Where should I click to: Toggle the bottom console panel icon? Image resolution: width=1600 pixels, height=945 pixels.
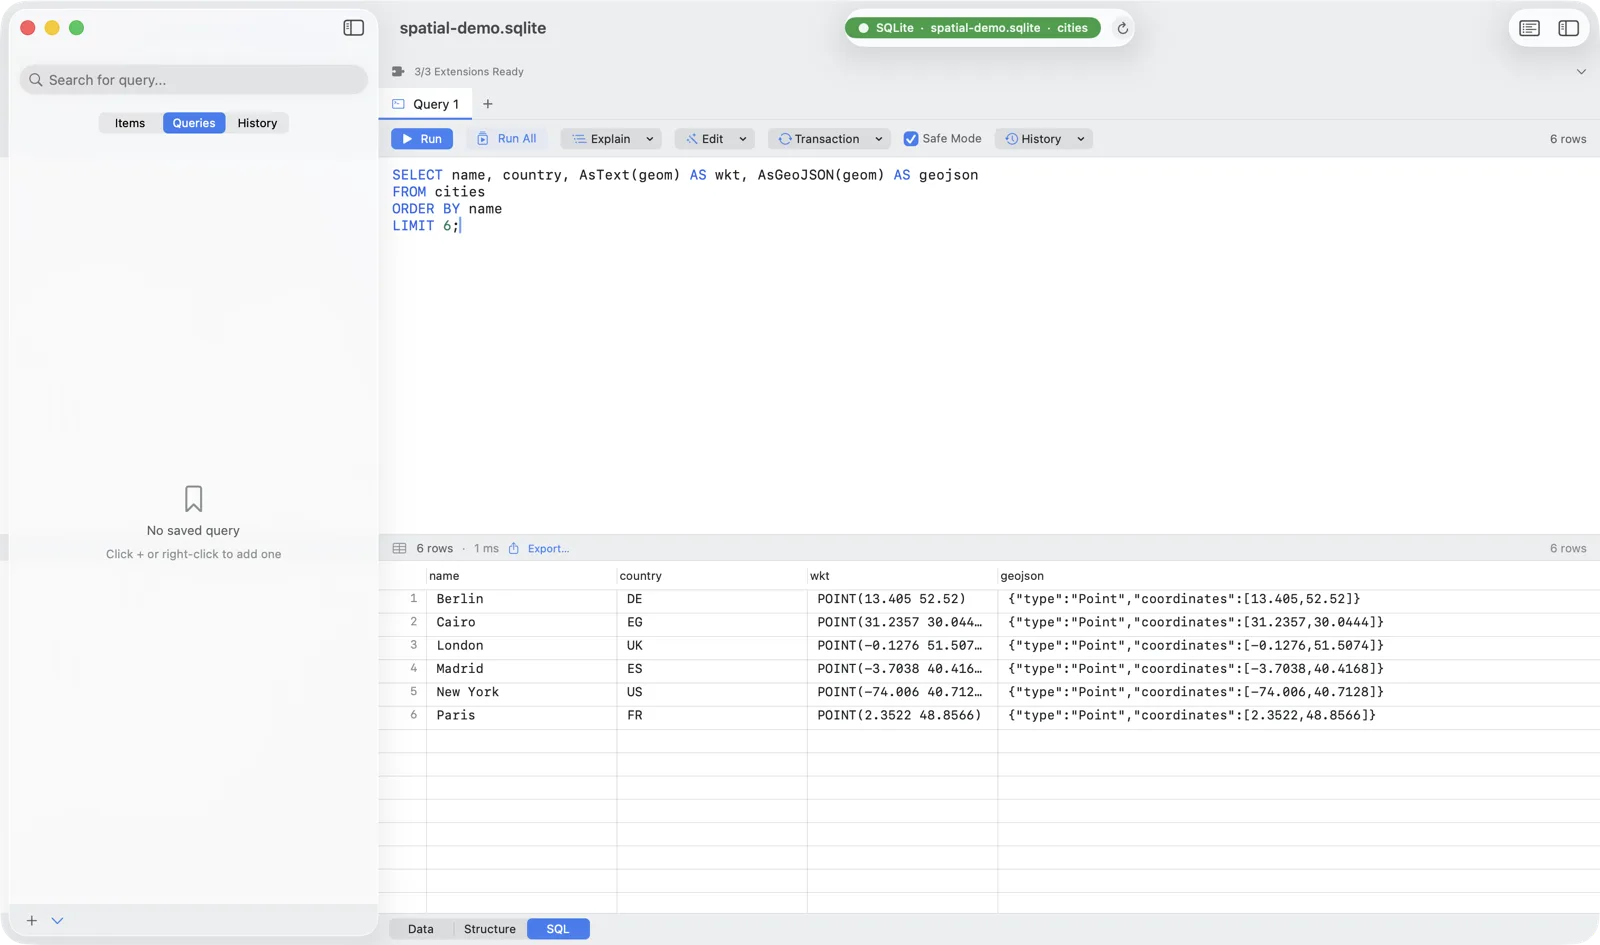coord(1529,28)
